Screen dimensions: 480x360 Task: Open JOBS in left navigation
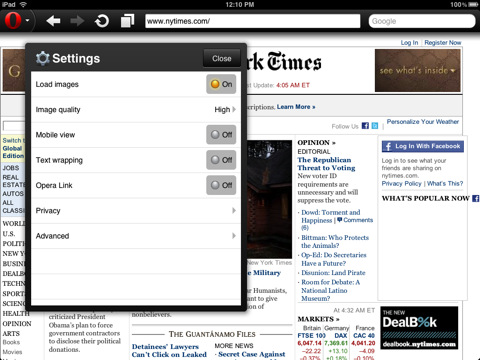click(11, 168)
